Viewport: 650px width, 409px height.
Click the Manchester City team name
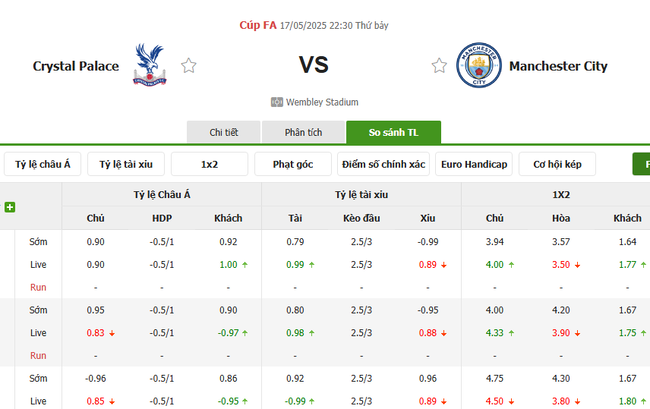click(558, 66)
